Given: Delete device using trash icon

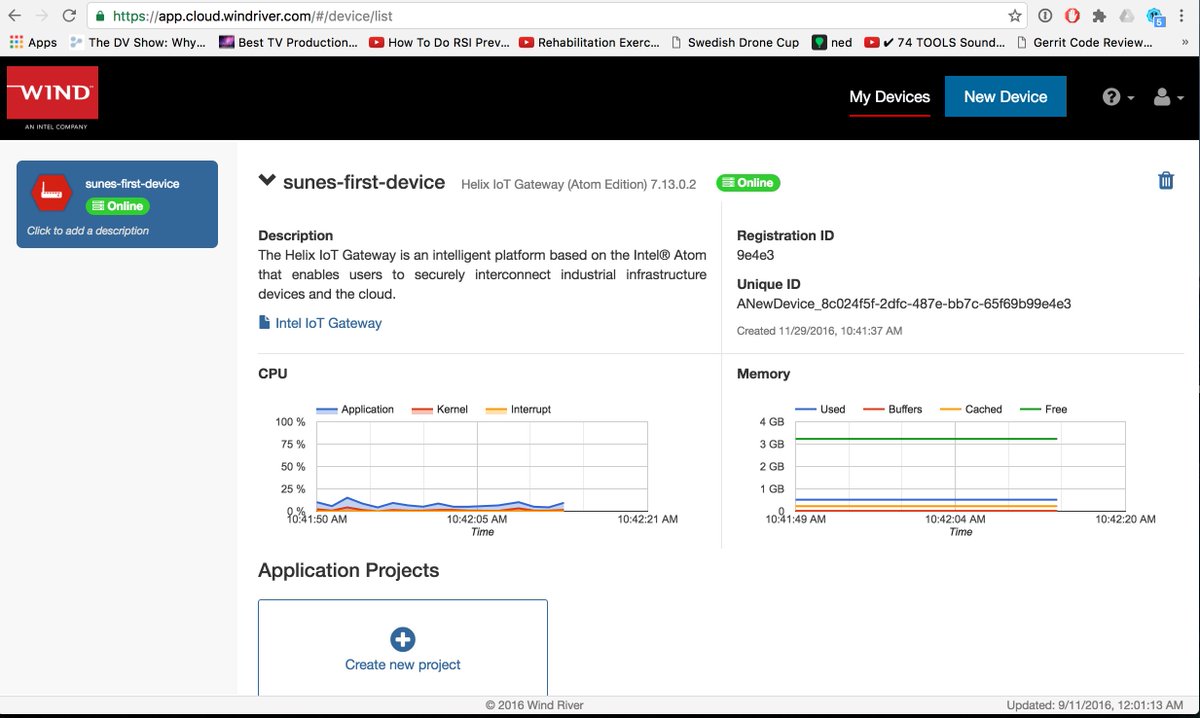Looking at the screenshot, I should click(x=1165, y=181).
